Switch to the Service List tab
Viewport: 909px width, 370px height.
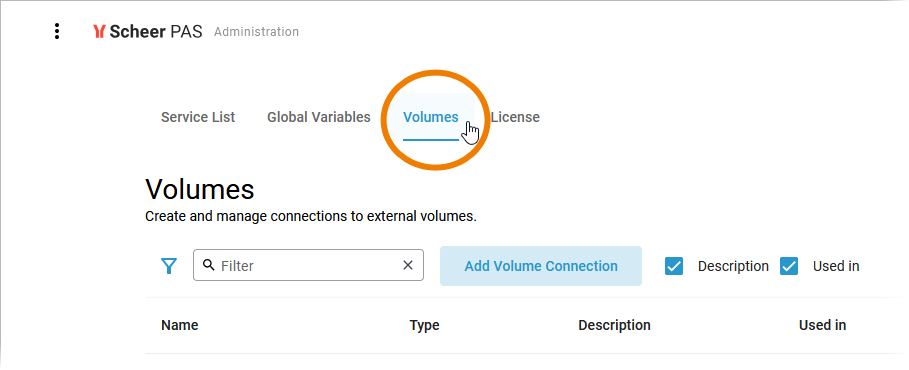(x=198, y=117)
